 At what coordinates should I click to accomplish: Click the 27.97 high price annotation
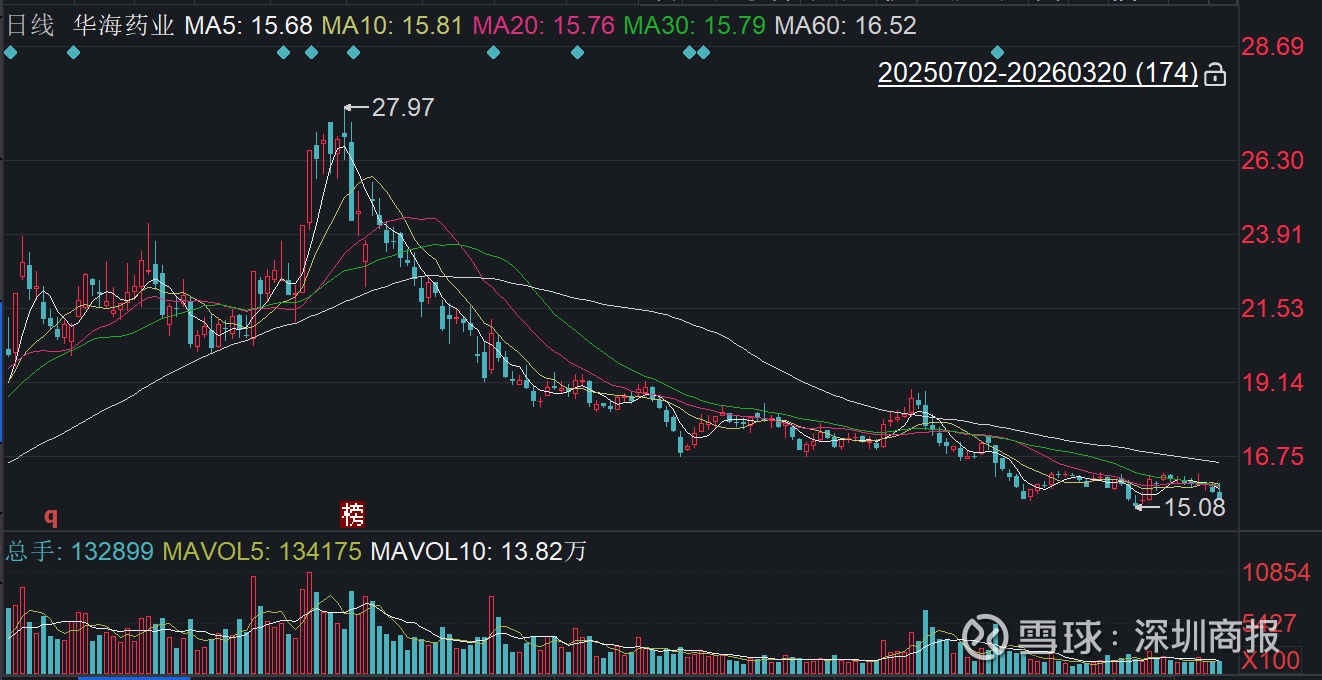403,107
